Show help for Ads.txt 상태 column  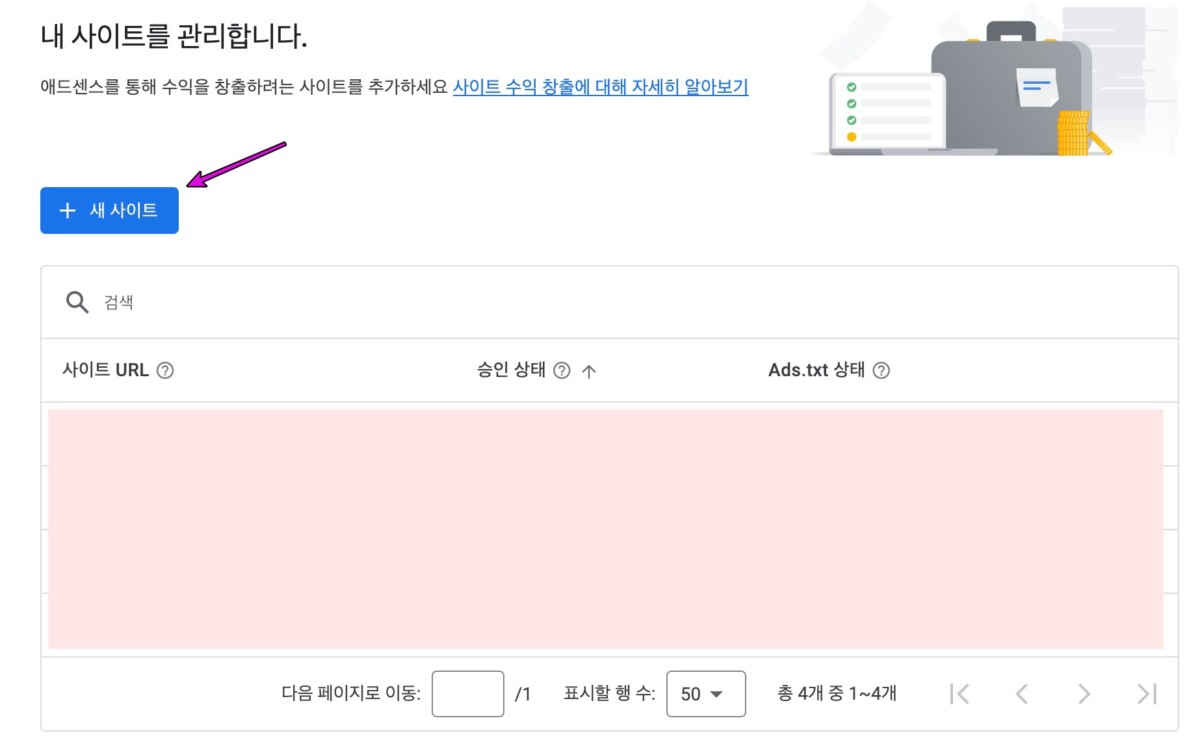[x=881, y=370]
